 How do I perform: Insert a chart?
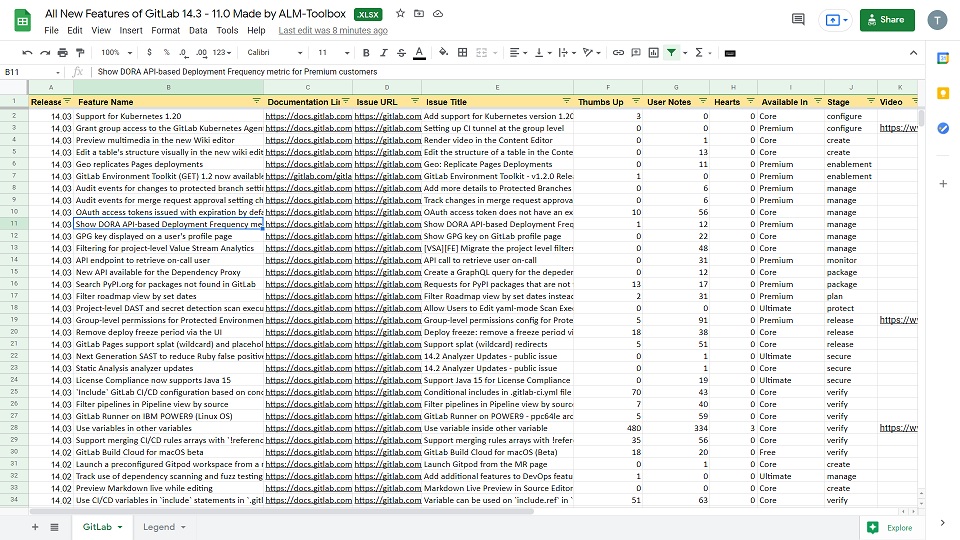[654, 53]
